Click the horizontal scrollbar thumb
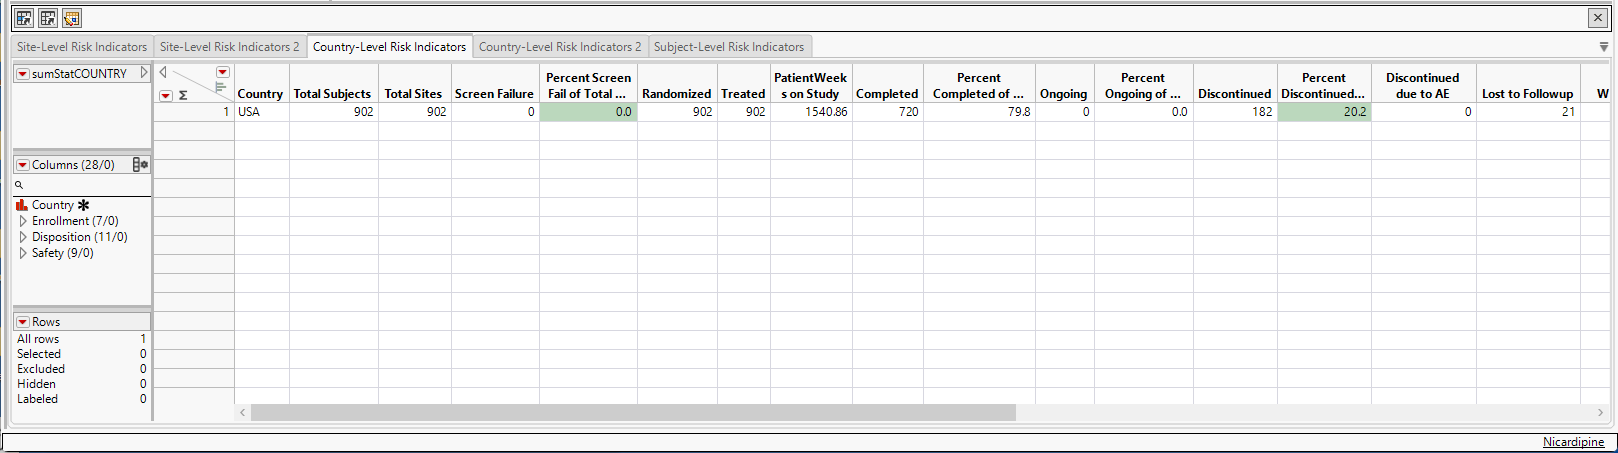Viewport: 1618px width, 453px height. [x=633, y=413]
